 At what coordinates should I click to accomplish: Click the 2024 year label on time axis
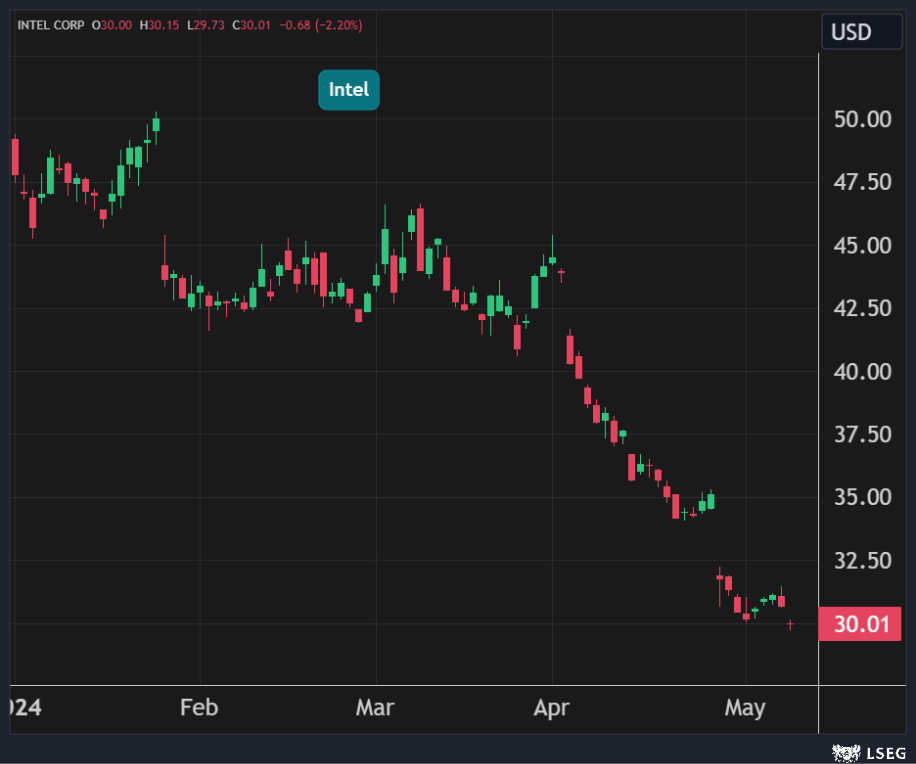click(x=20, y=708)
